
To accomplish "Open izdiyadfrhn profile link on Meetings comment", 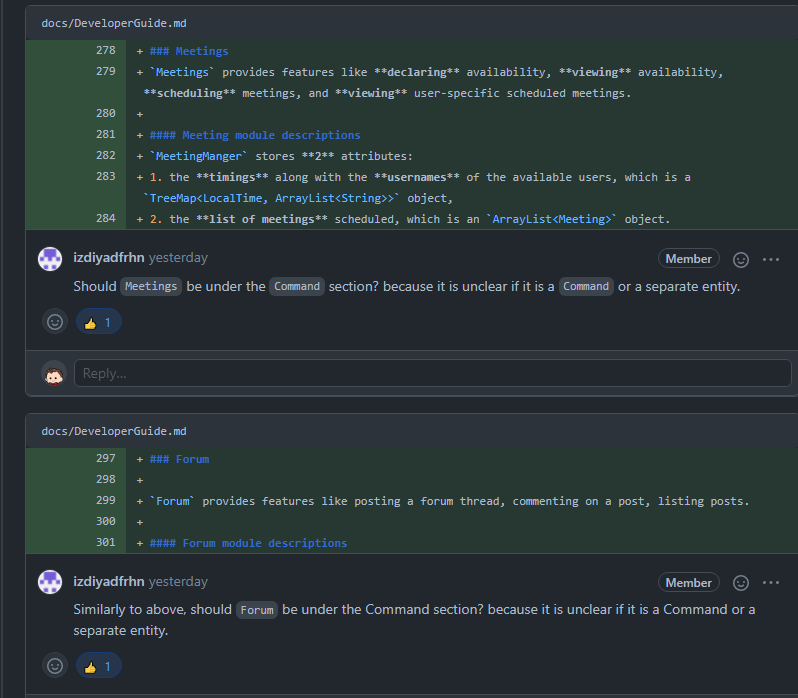I will [109, 257].
